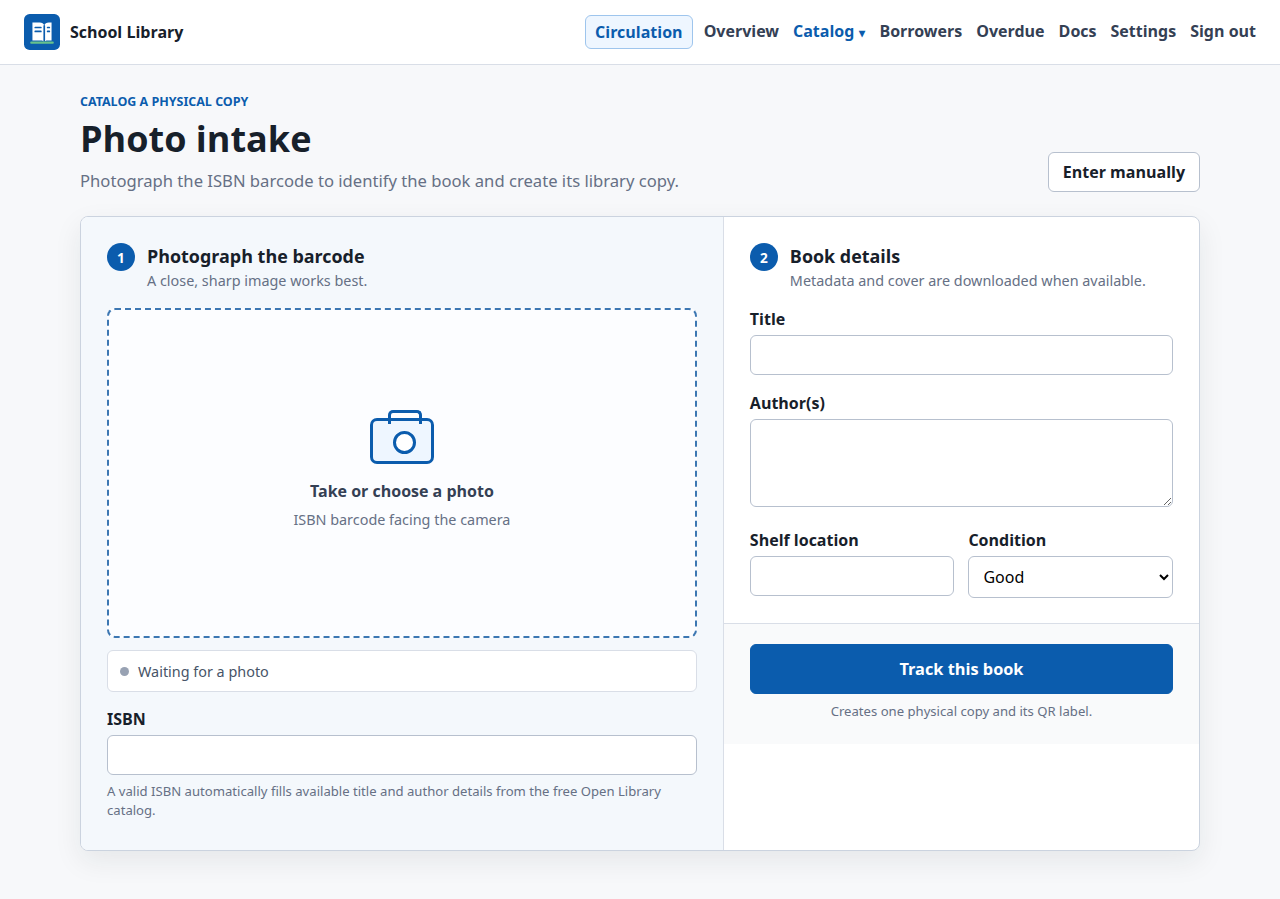This screenshot has height=899, width=1280.
Task: Click the step 2 number badge
Action: (764, 258)
